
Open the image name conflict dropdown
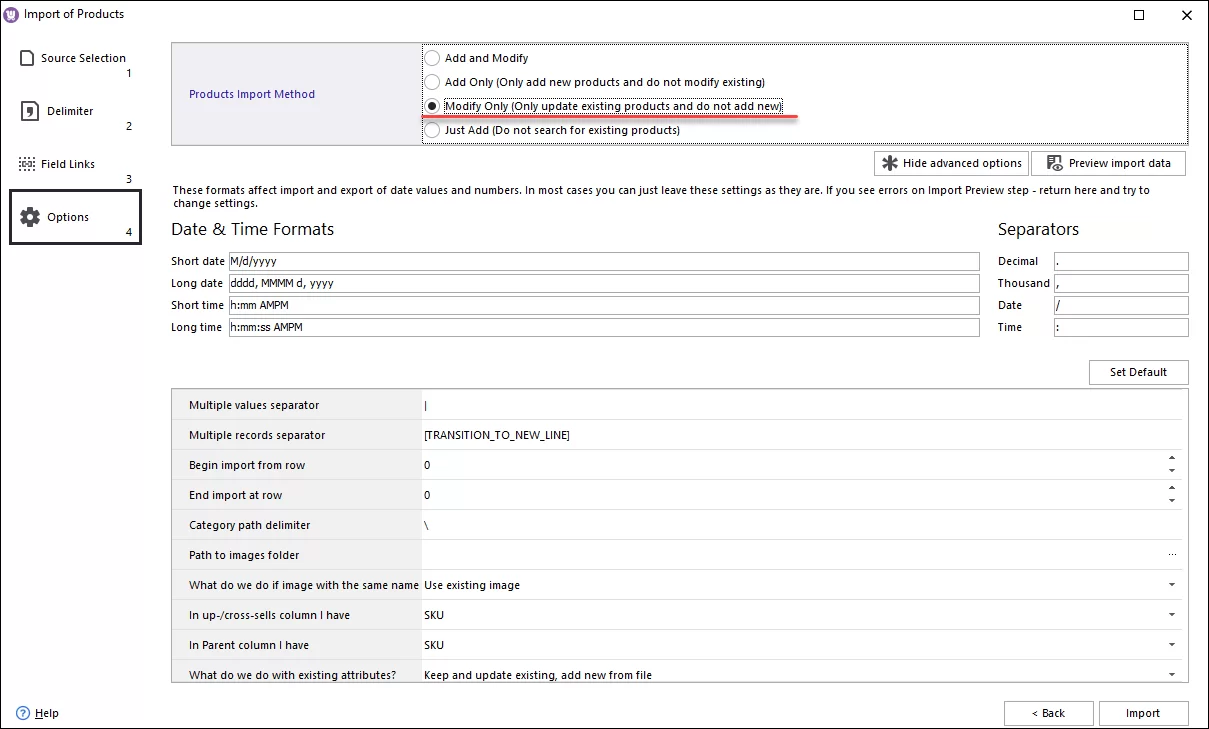coord(1174,585)
